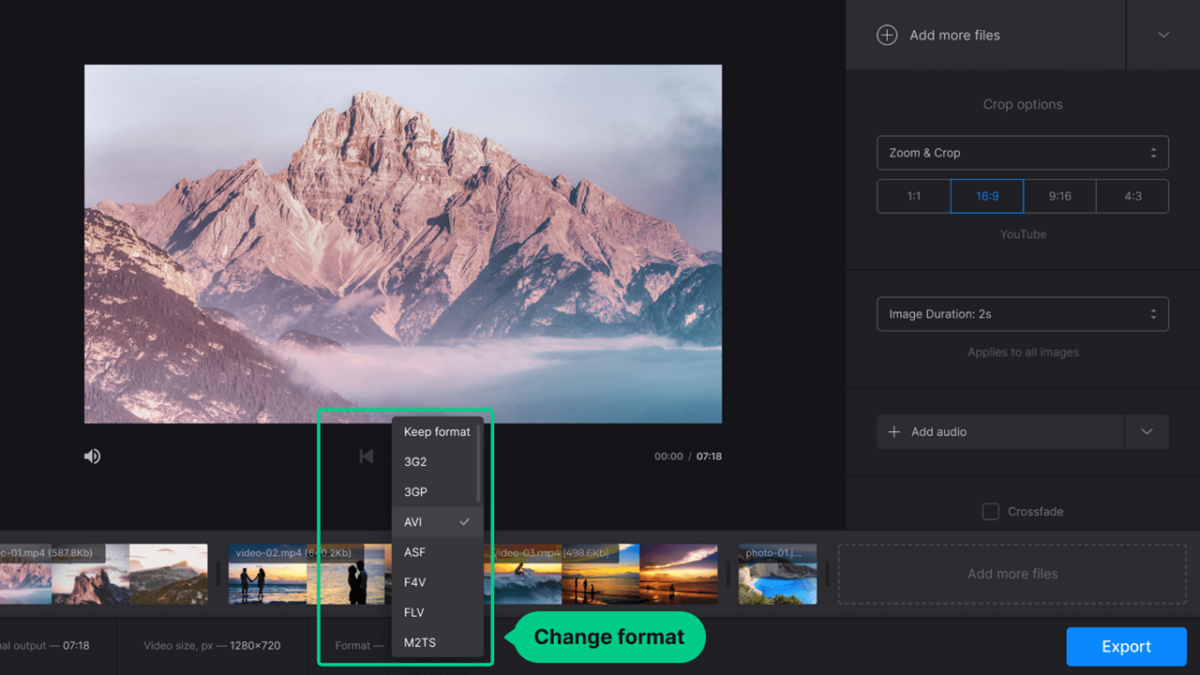Click the 00:00 / 07:18 time display
The image size is (1200, 675).
688,456
